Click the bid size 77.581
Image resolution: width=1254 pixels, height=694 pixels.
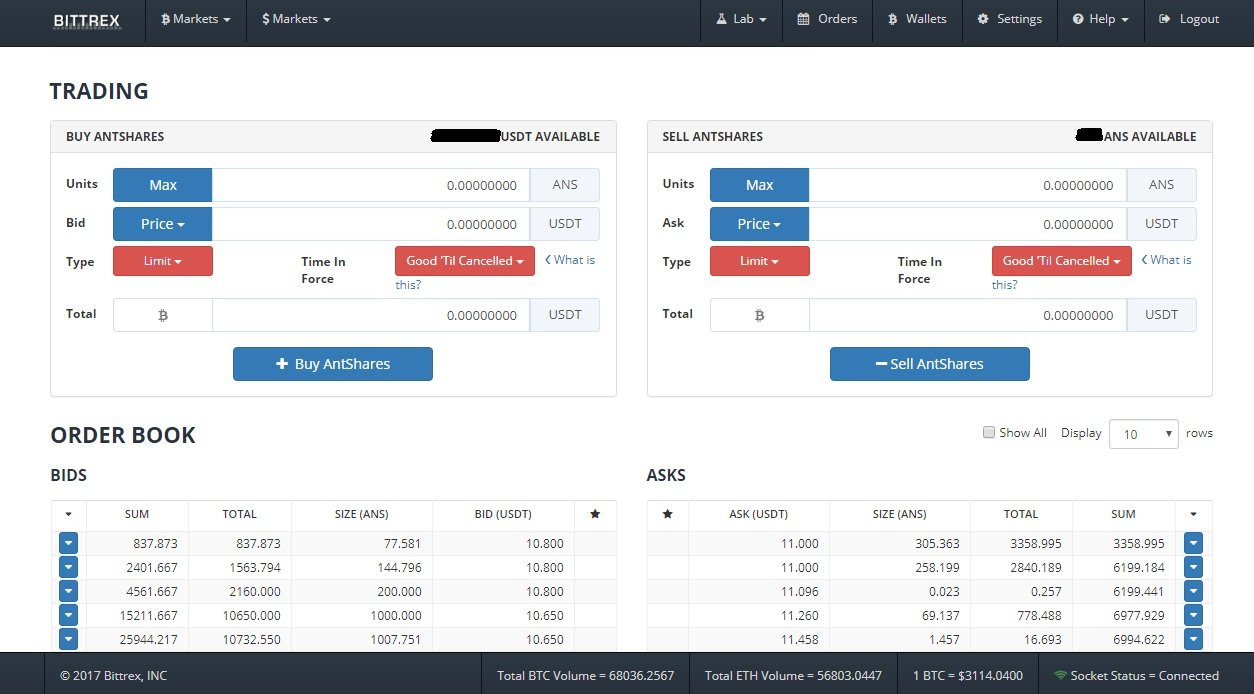tap(402, 544)
